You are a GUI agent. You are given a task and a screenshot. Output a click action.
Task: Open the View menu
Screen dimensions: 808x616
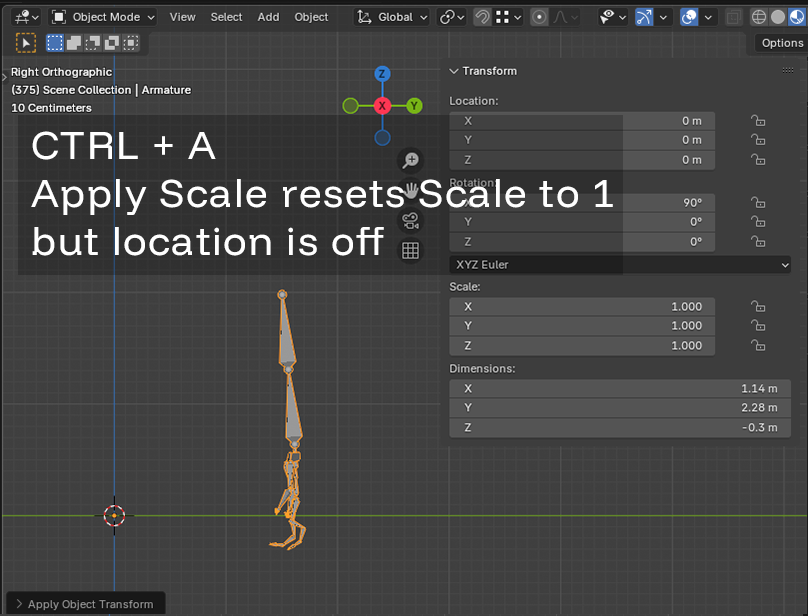point(182,18)
